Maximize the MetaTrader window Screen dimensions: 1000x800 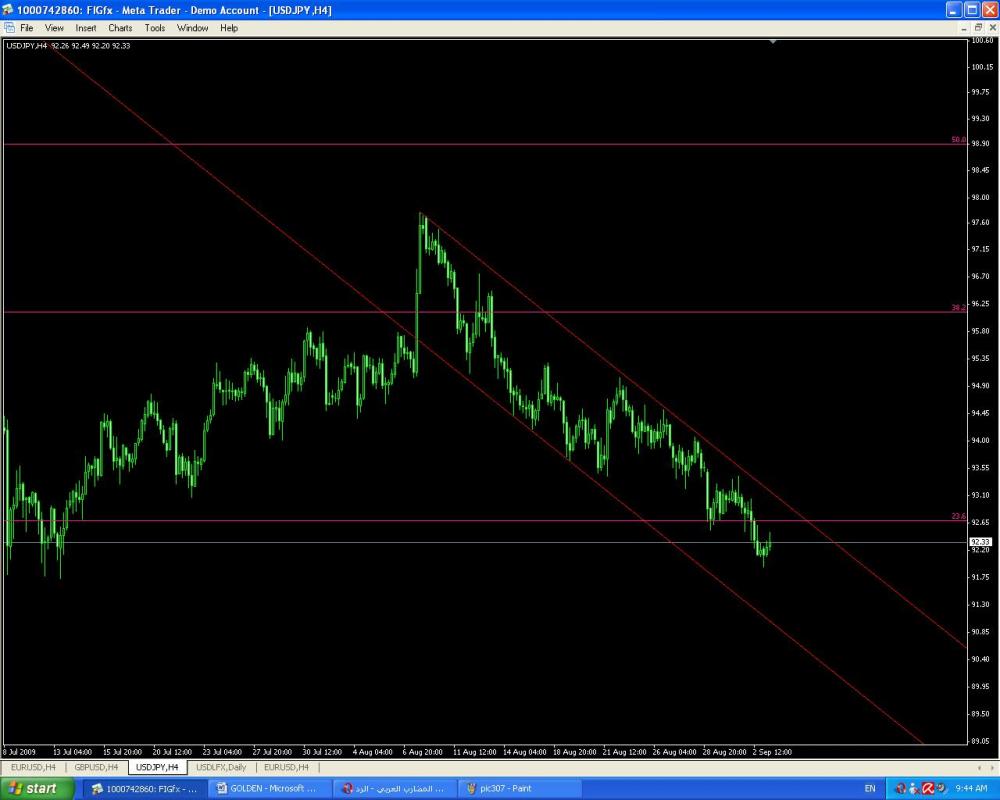click(x=972, y=10)
